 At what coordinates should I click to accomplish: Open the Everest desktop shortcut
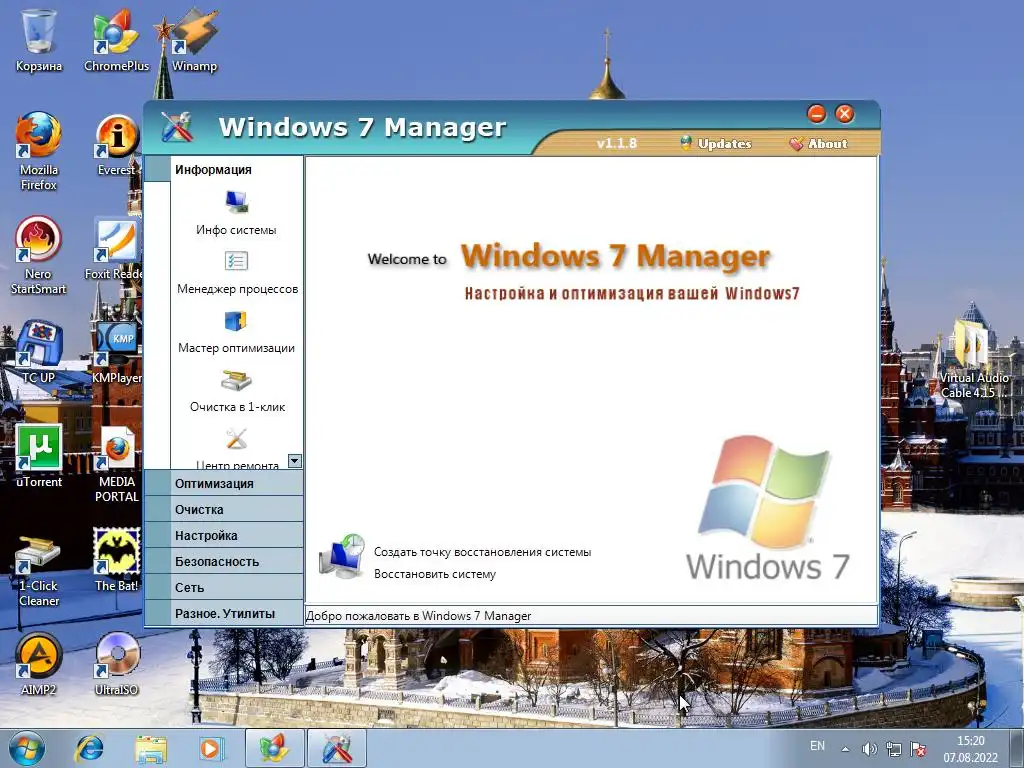pos(117,136)
